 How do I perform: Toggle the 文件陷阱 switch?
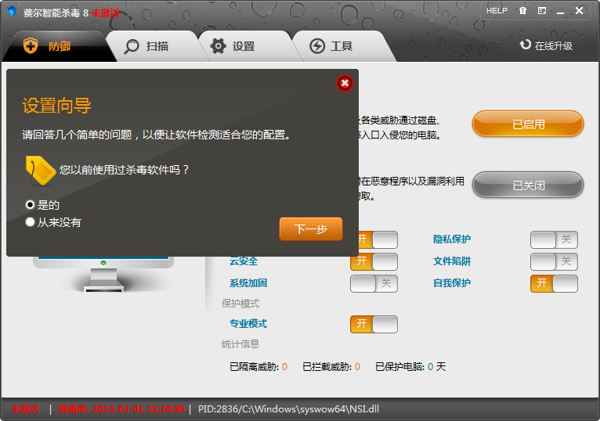[553, 262]
